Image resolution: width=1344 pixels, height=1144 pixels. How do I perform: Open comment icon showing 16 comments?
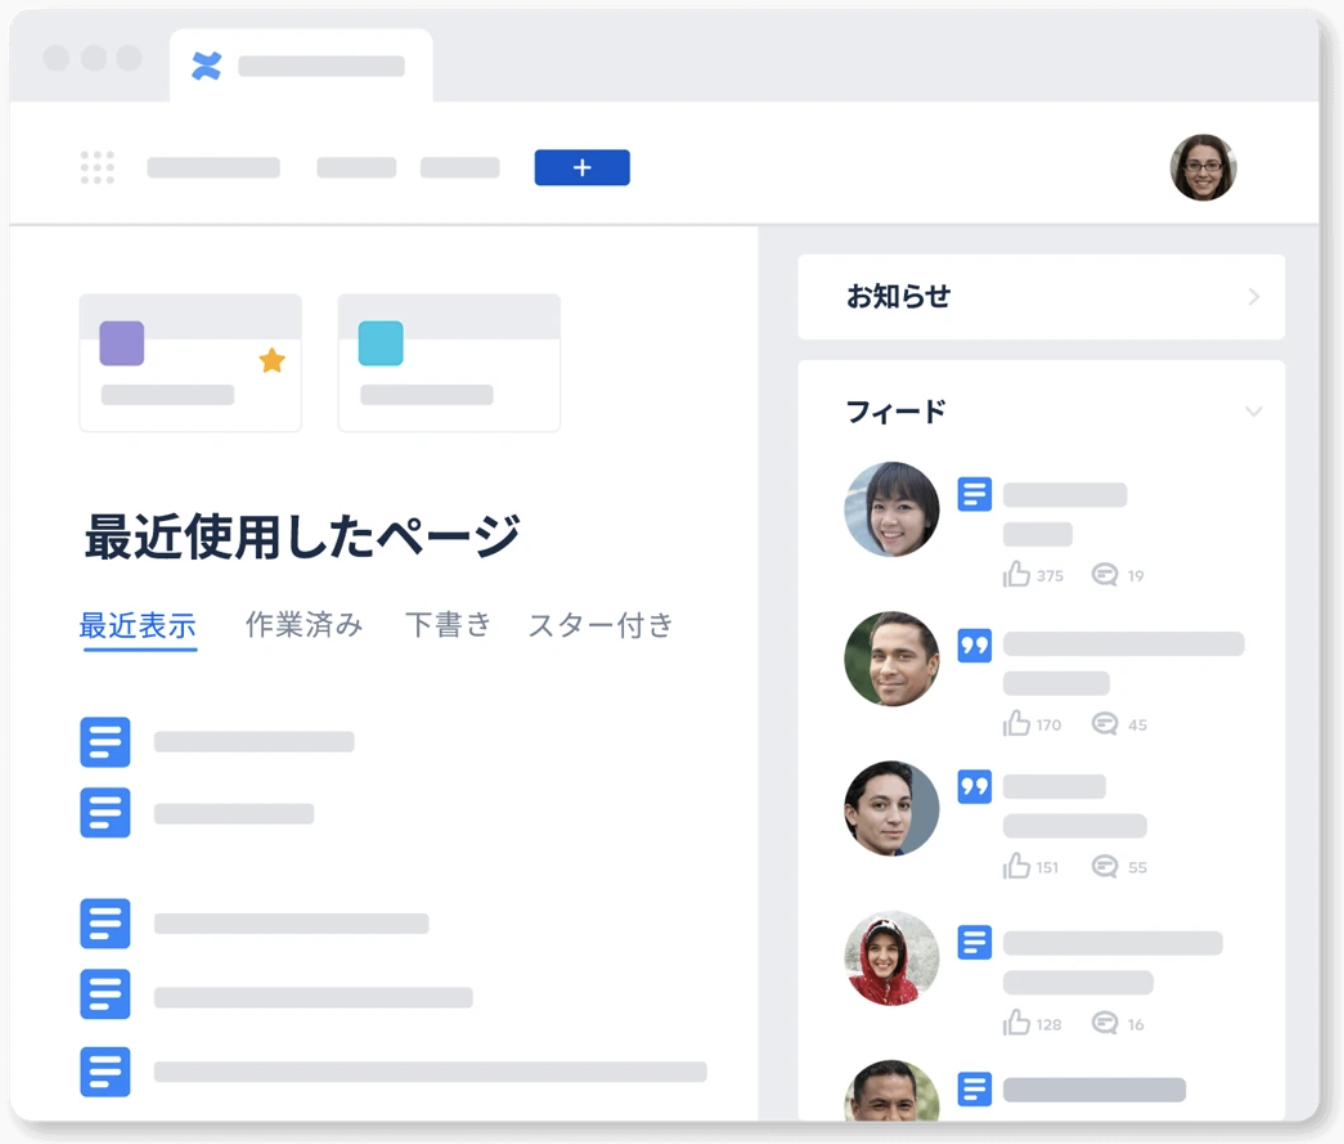click(x=1105, y=1023)
